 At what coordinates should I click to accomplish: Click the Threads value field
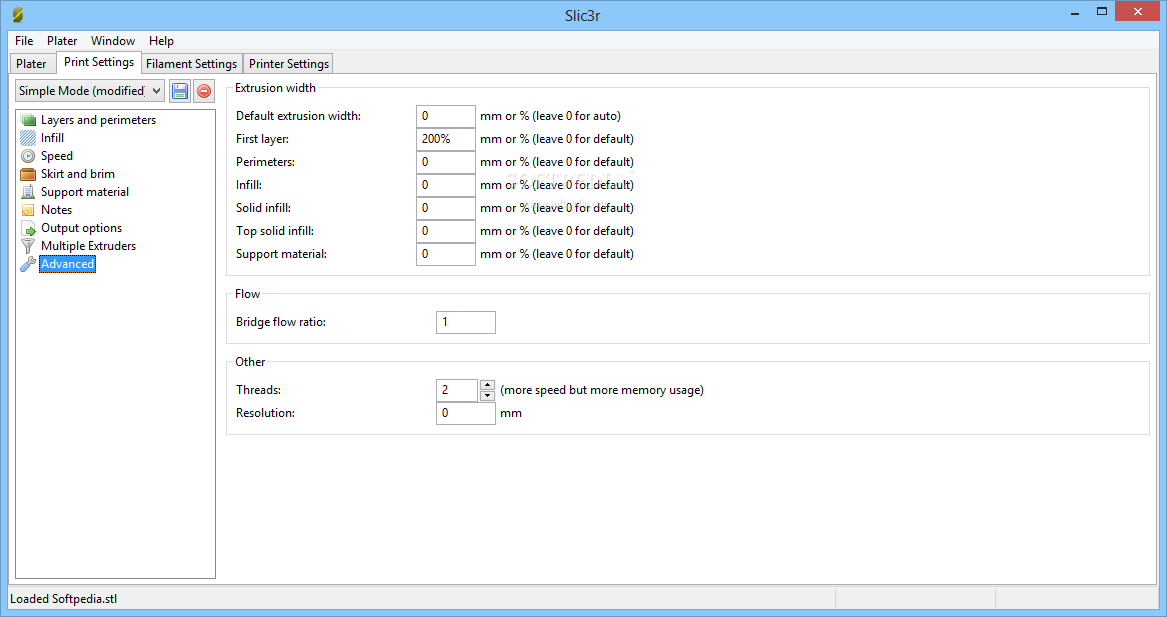(x=457, y=390)
